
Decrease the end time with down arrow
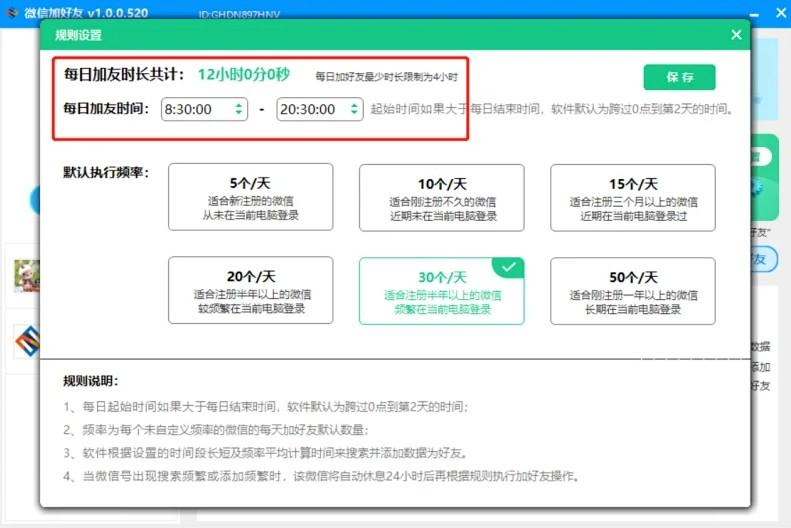354,113
